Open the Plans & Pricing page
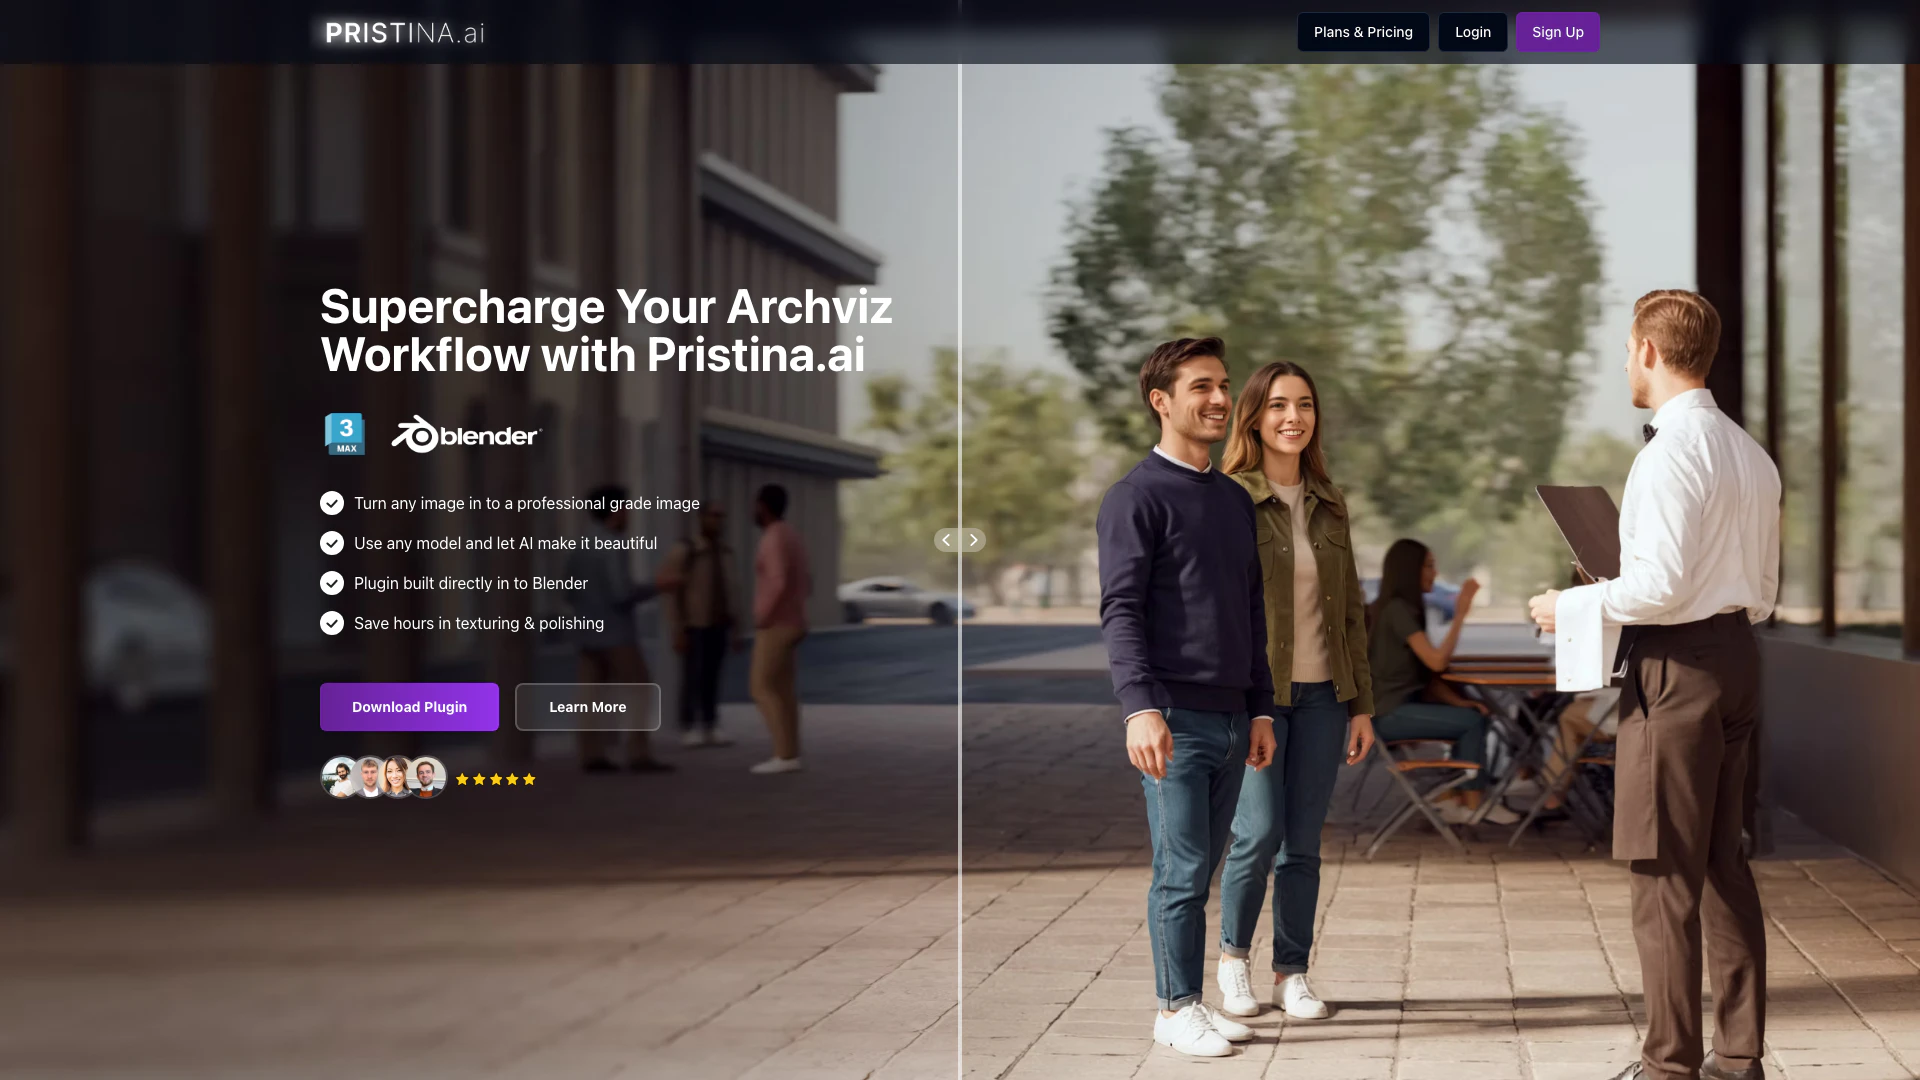 coord(1363,32)
